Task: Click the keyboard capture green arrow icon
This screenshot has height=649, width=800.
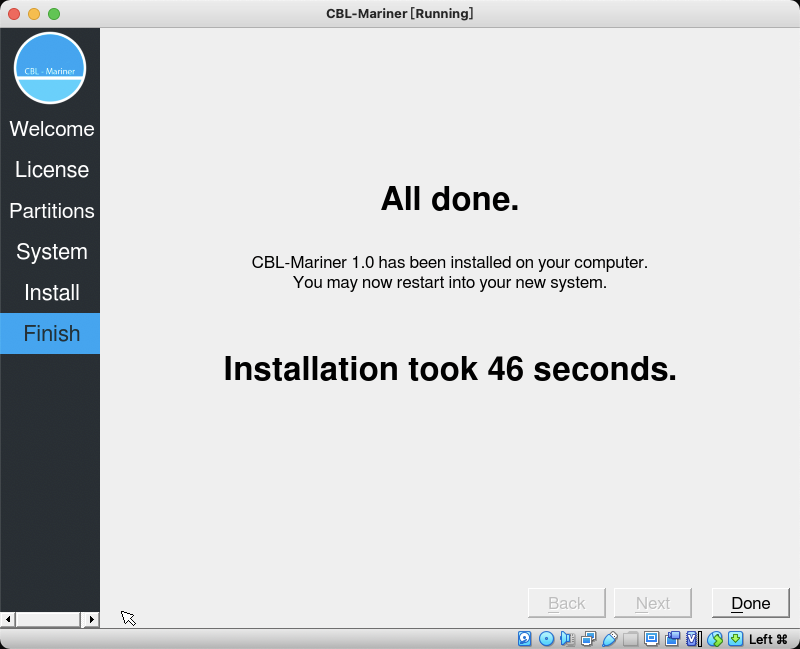Action: point(735,638)
